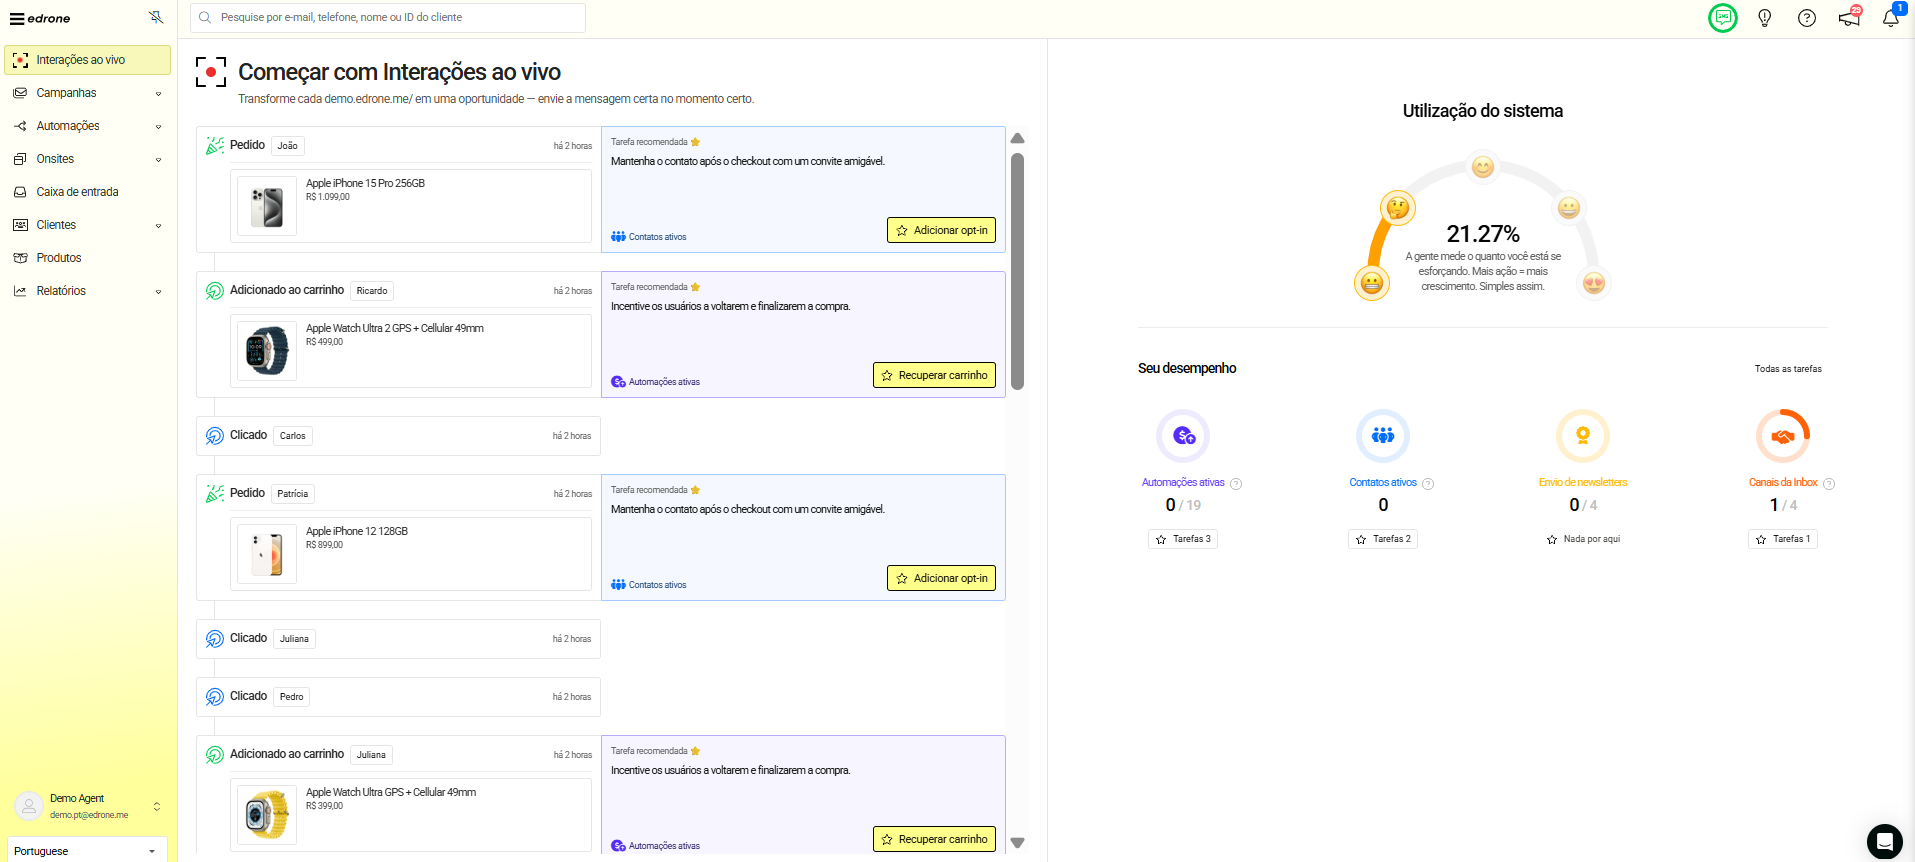Image resolution: width=1915 pixels, height=862 pixels.
Task: Open the iPhone 15 Pro product thumbnail
Action: pyautogui.click(x=267, y=207)
